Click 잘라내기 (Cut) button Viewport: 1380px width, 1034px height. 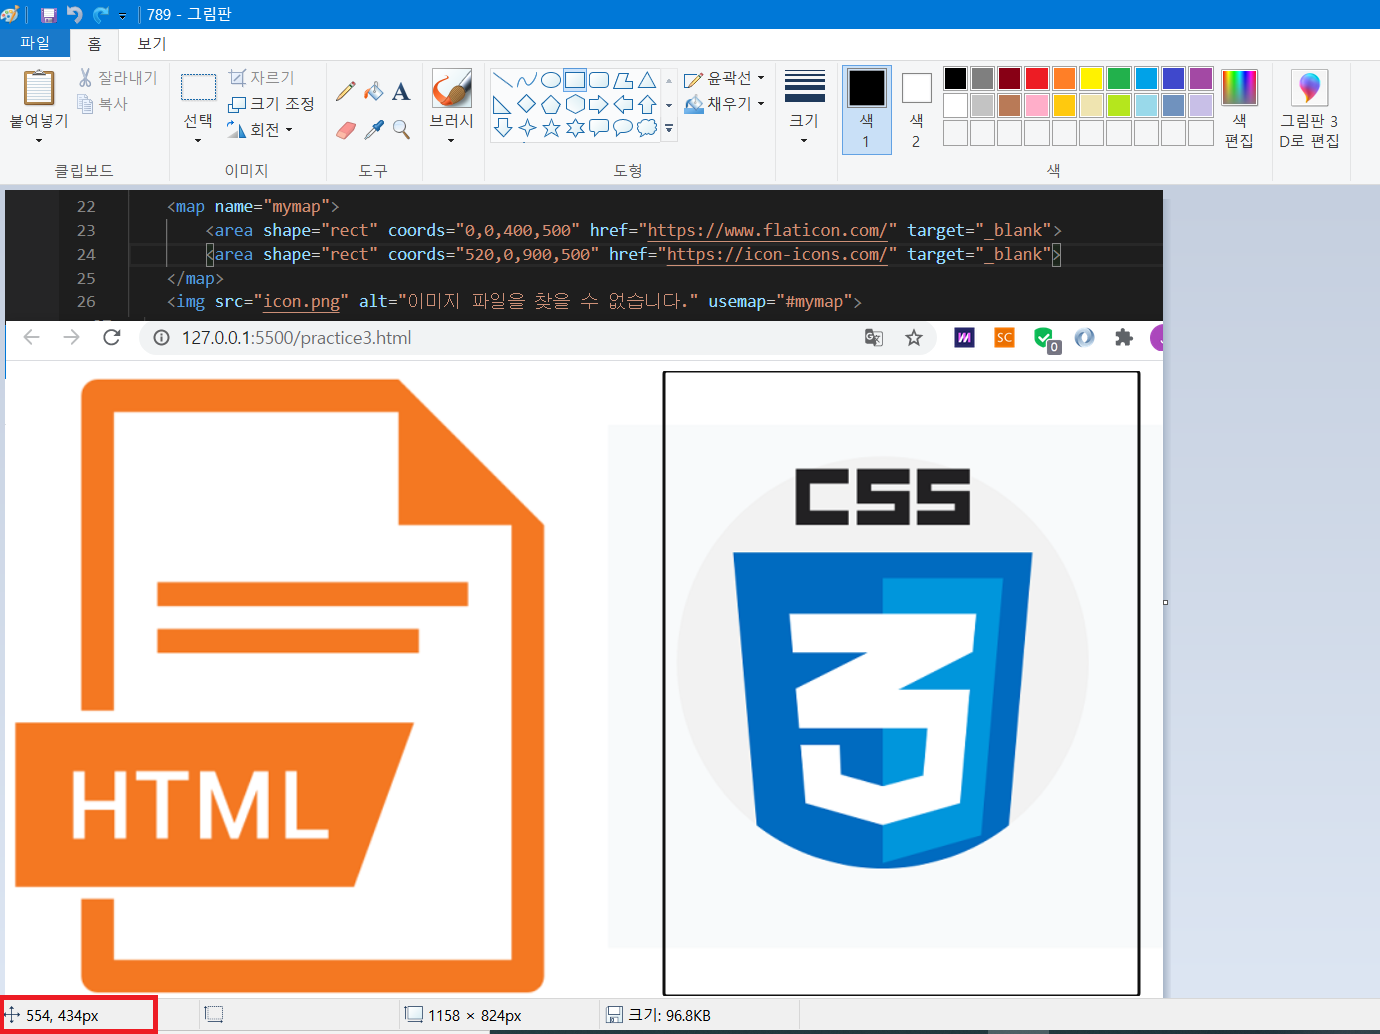tap(118, 78)
